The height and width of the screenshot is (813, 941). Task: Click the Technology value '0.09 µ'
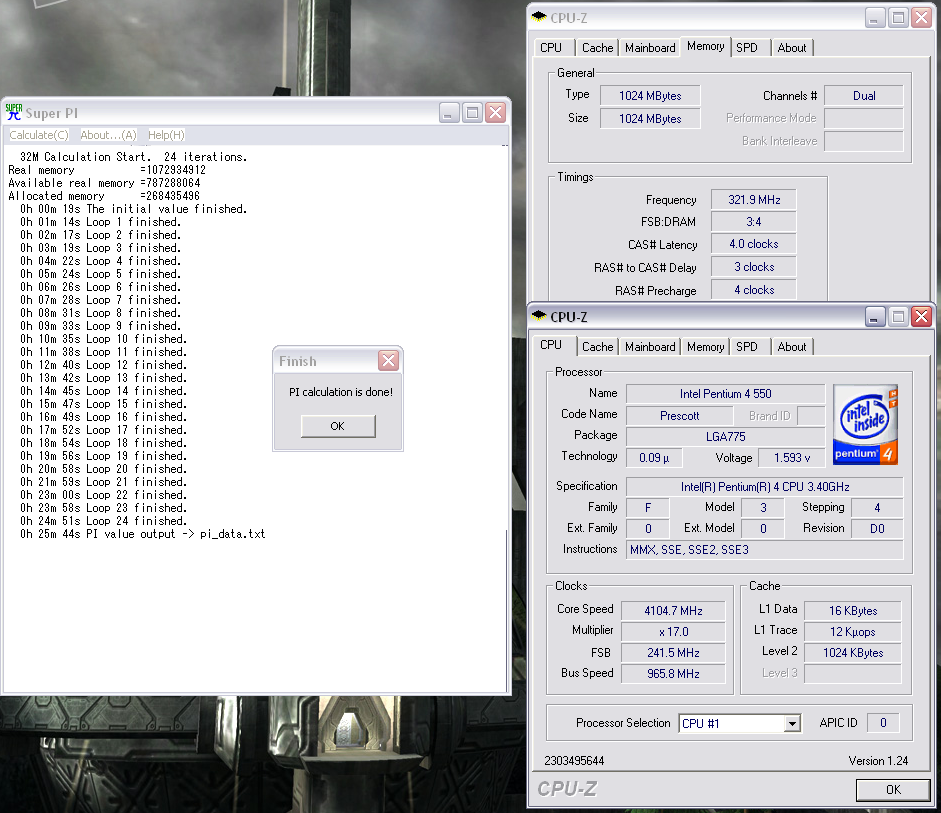[654, 458]
